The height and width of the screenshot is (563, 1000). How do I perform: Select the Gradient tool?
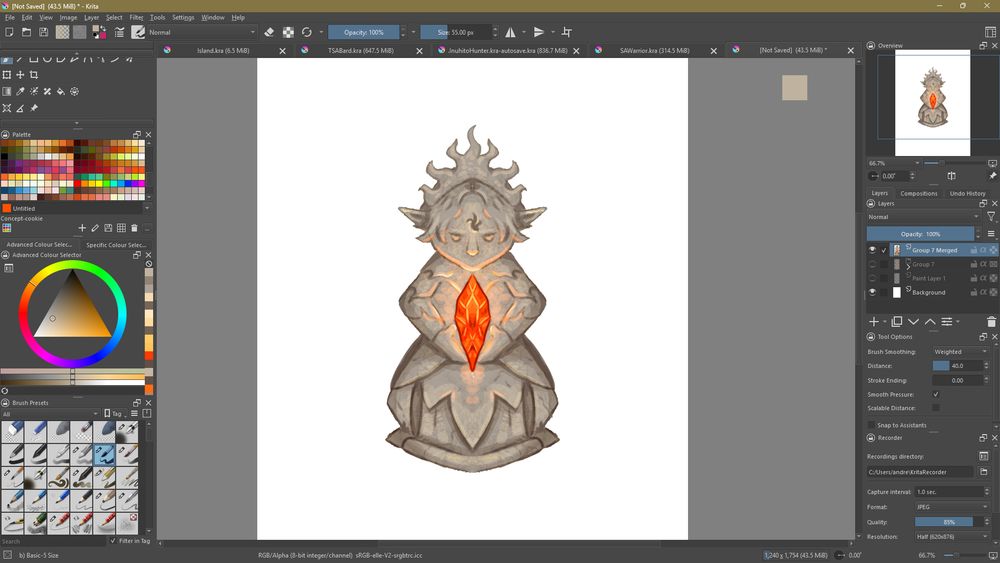pyautogui.click(x=7, y=91)
